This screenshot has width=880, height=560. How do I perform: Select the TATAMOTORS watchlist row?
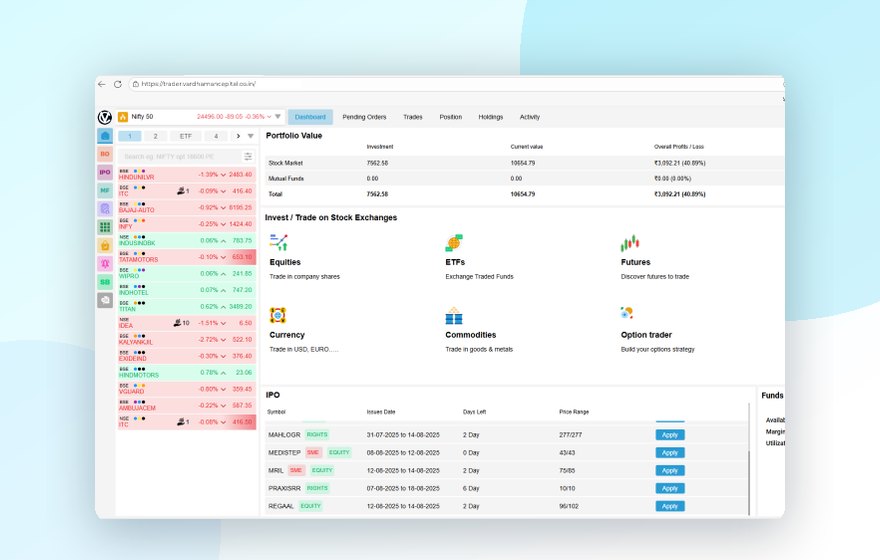coord(187,257)
